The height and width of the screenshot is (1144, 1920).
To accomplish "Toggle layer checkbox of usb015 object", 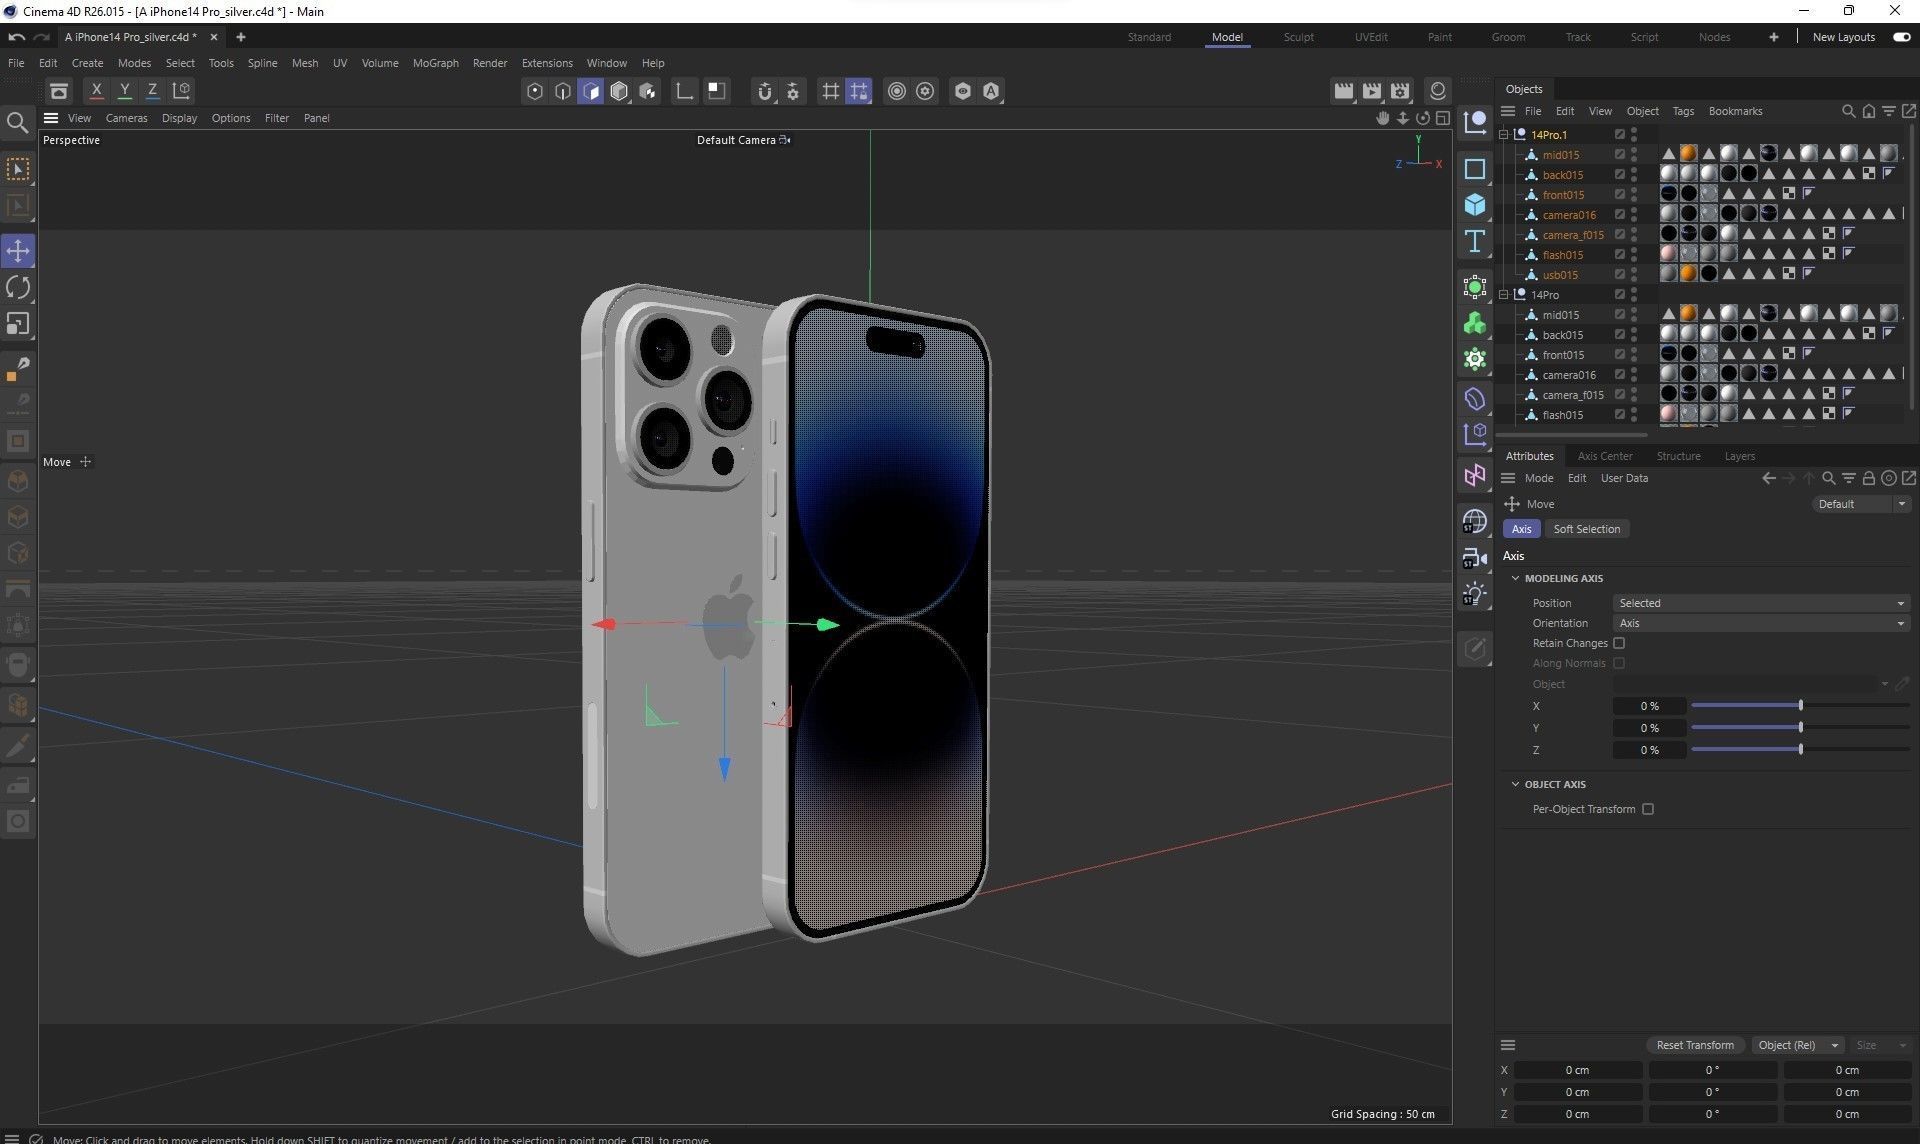I will click(x=1620, y=274).
